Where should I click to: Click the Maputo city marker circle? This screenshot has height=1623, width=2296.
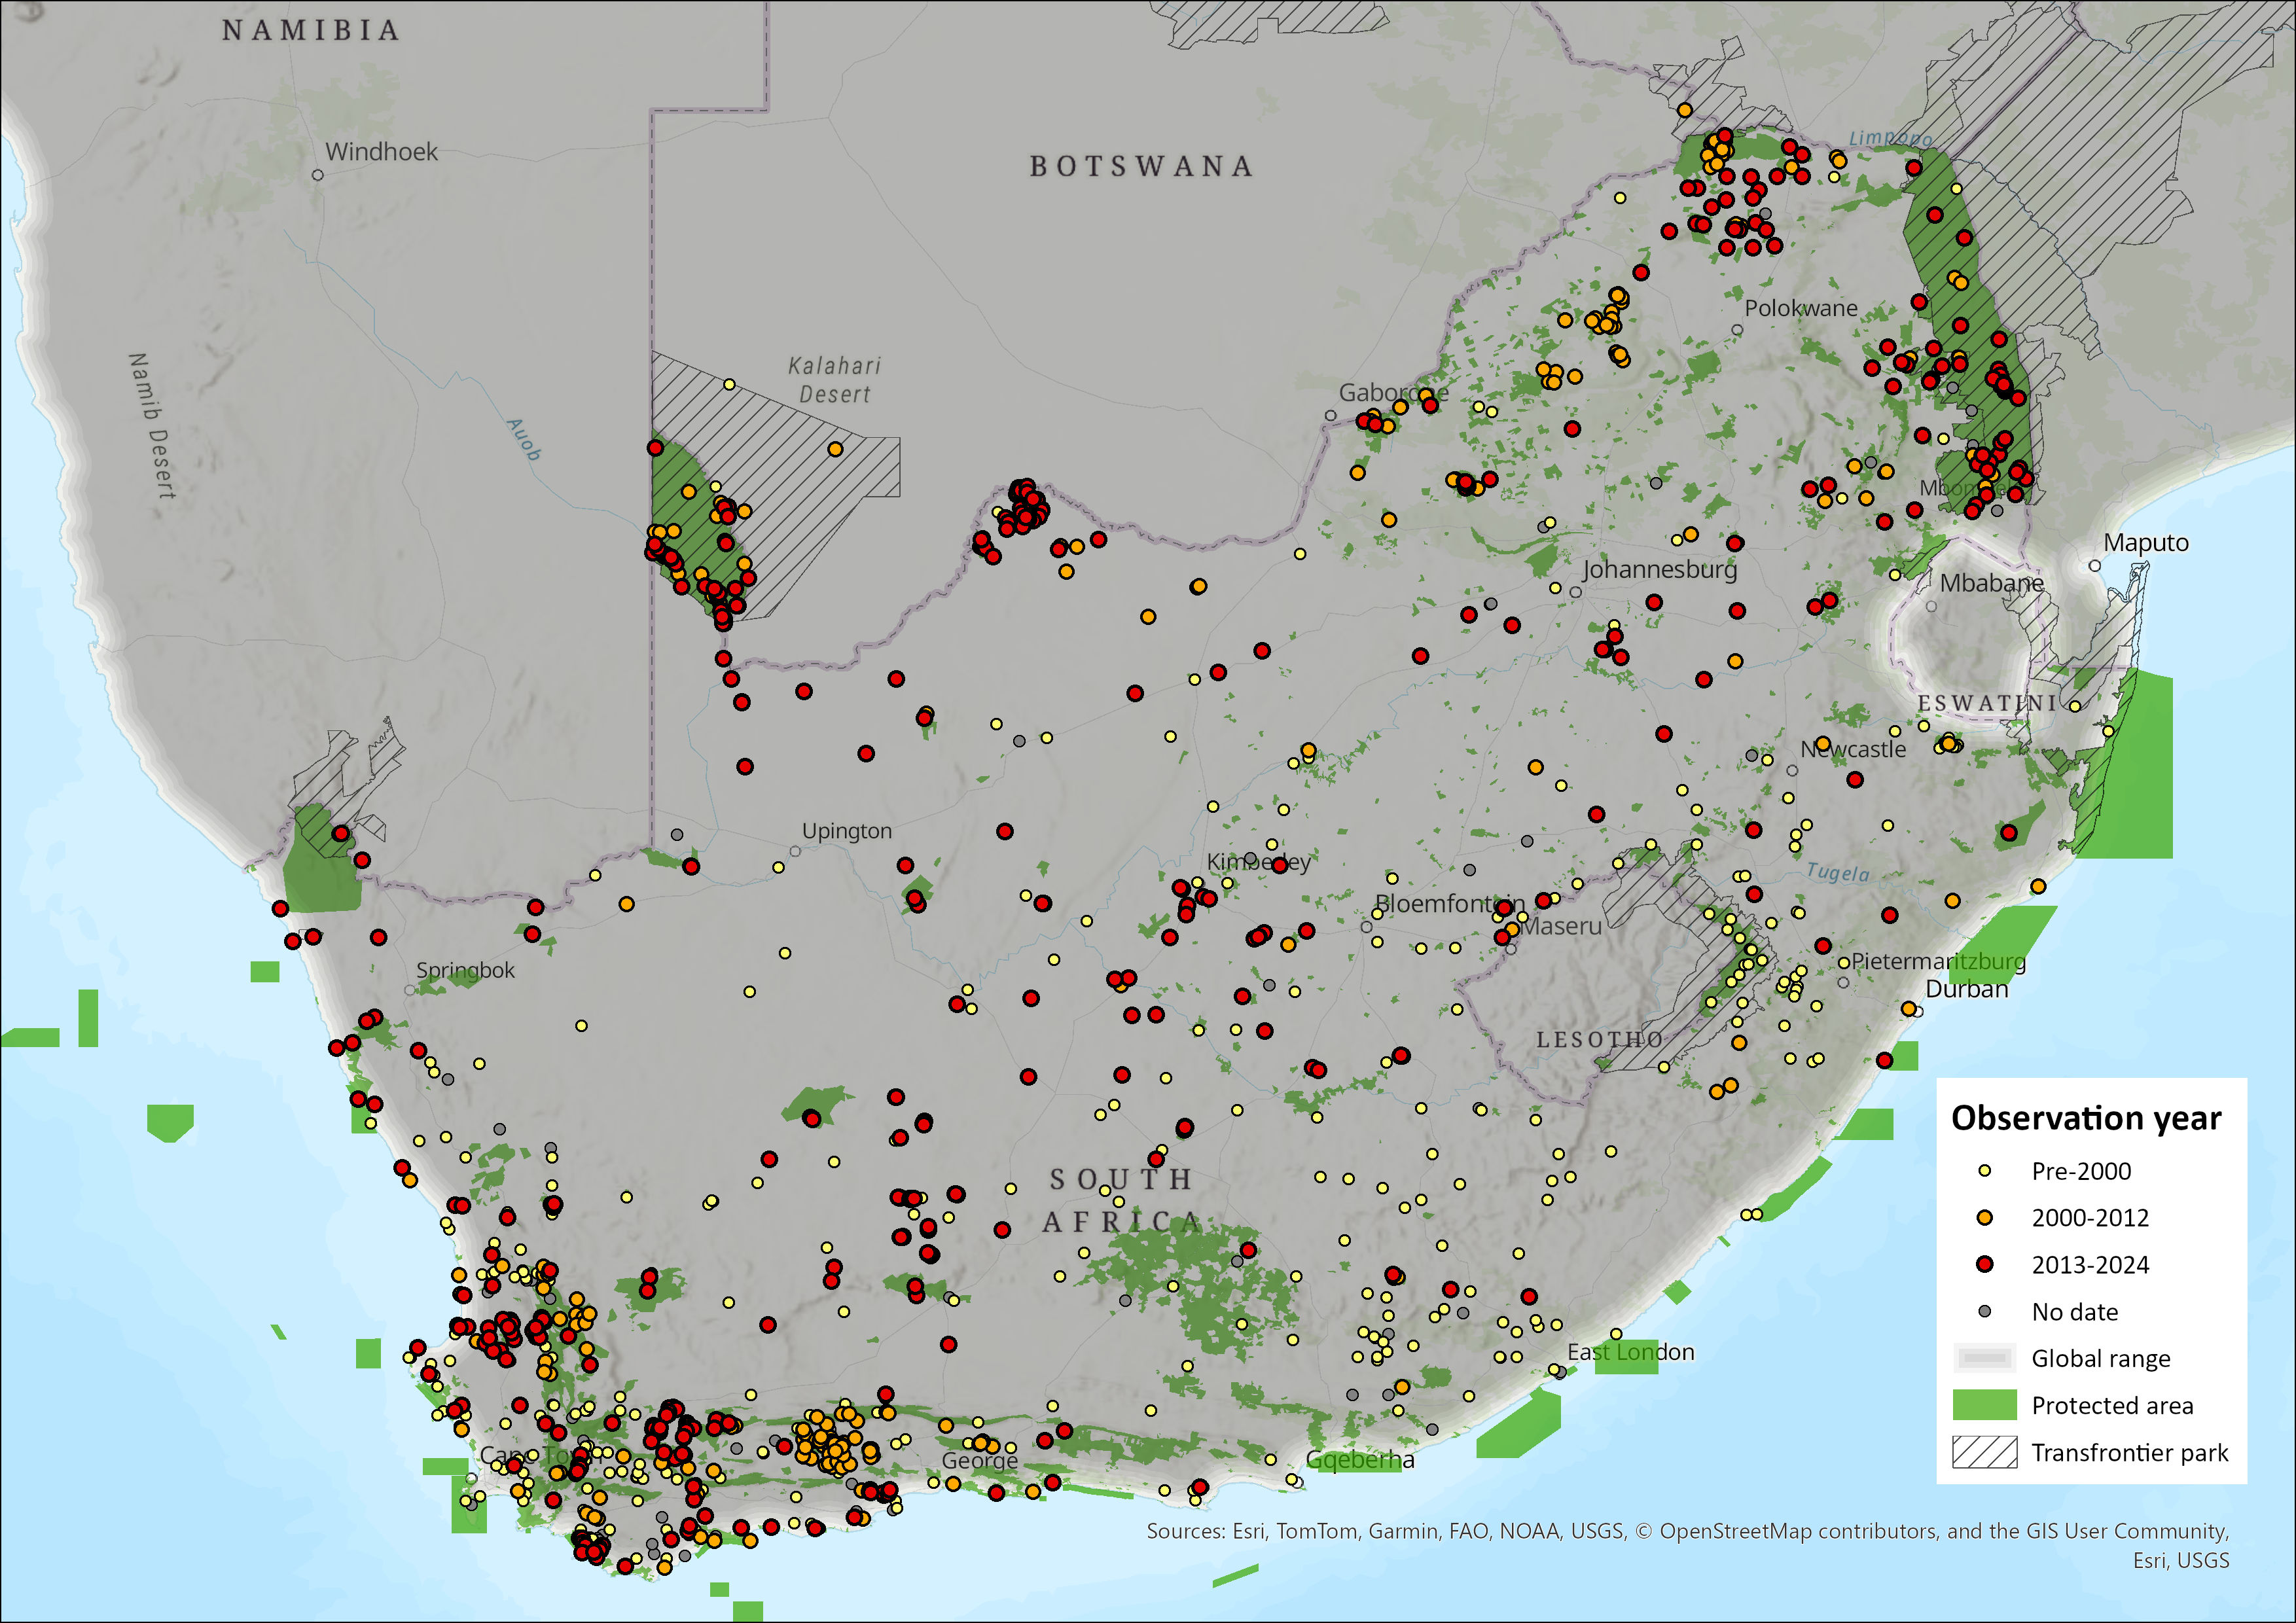2095,566
